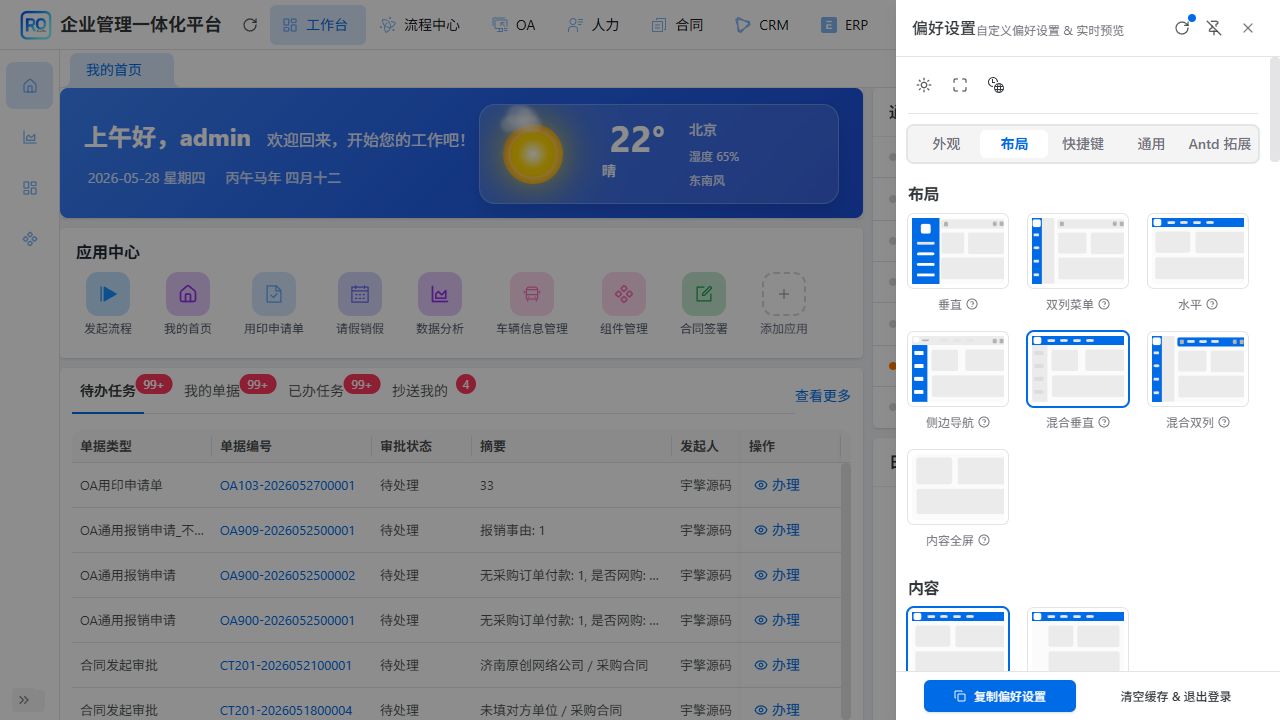Screen dimensions: 1280x720
Task: Click the help icon next to 垂直
Action: tap(972, 304)
